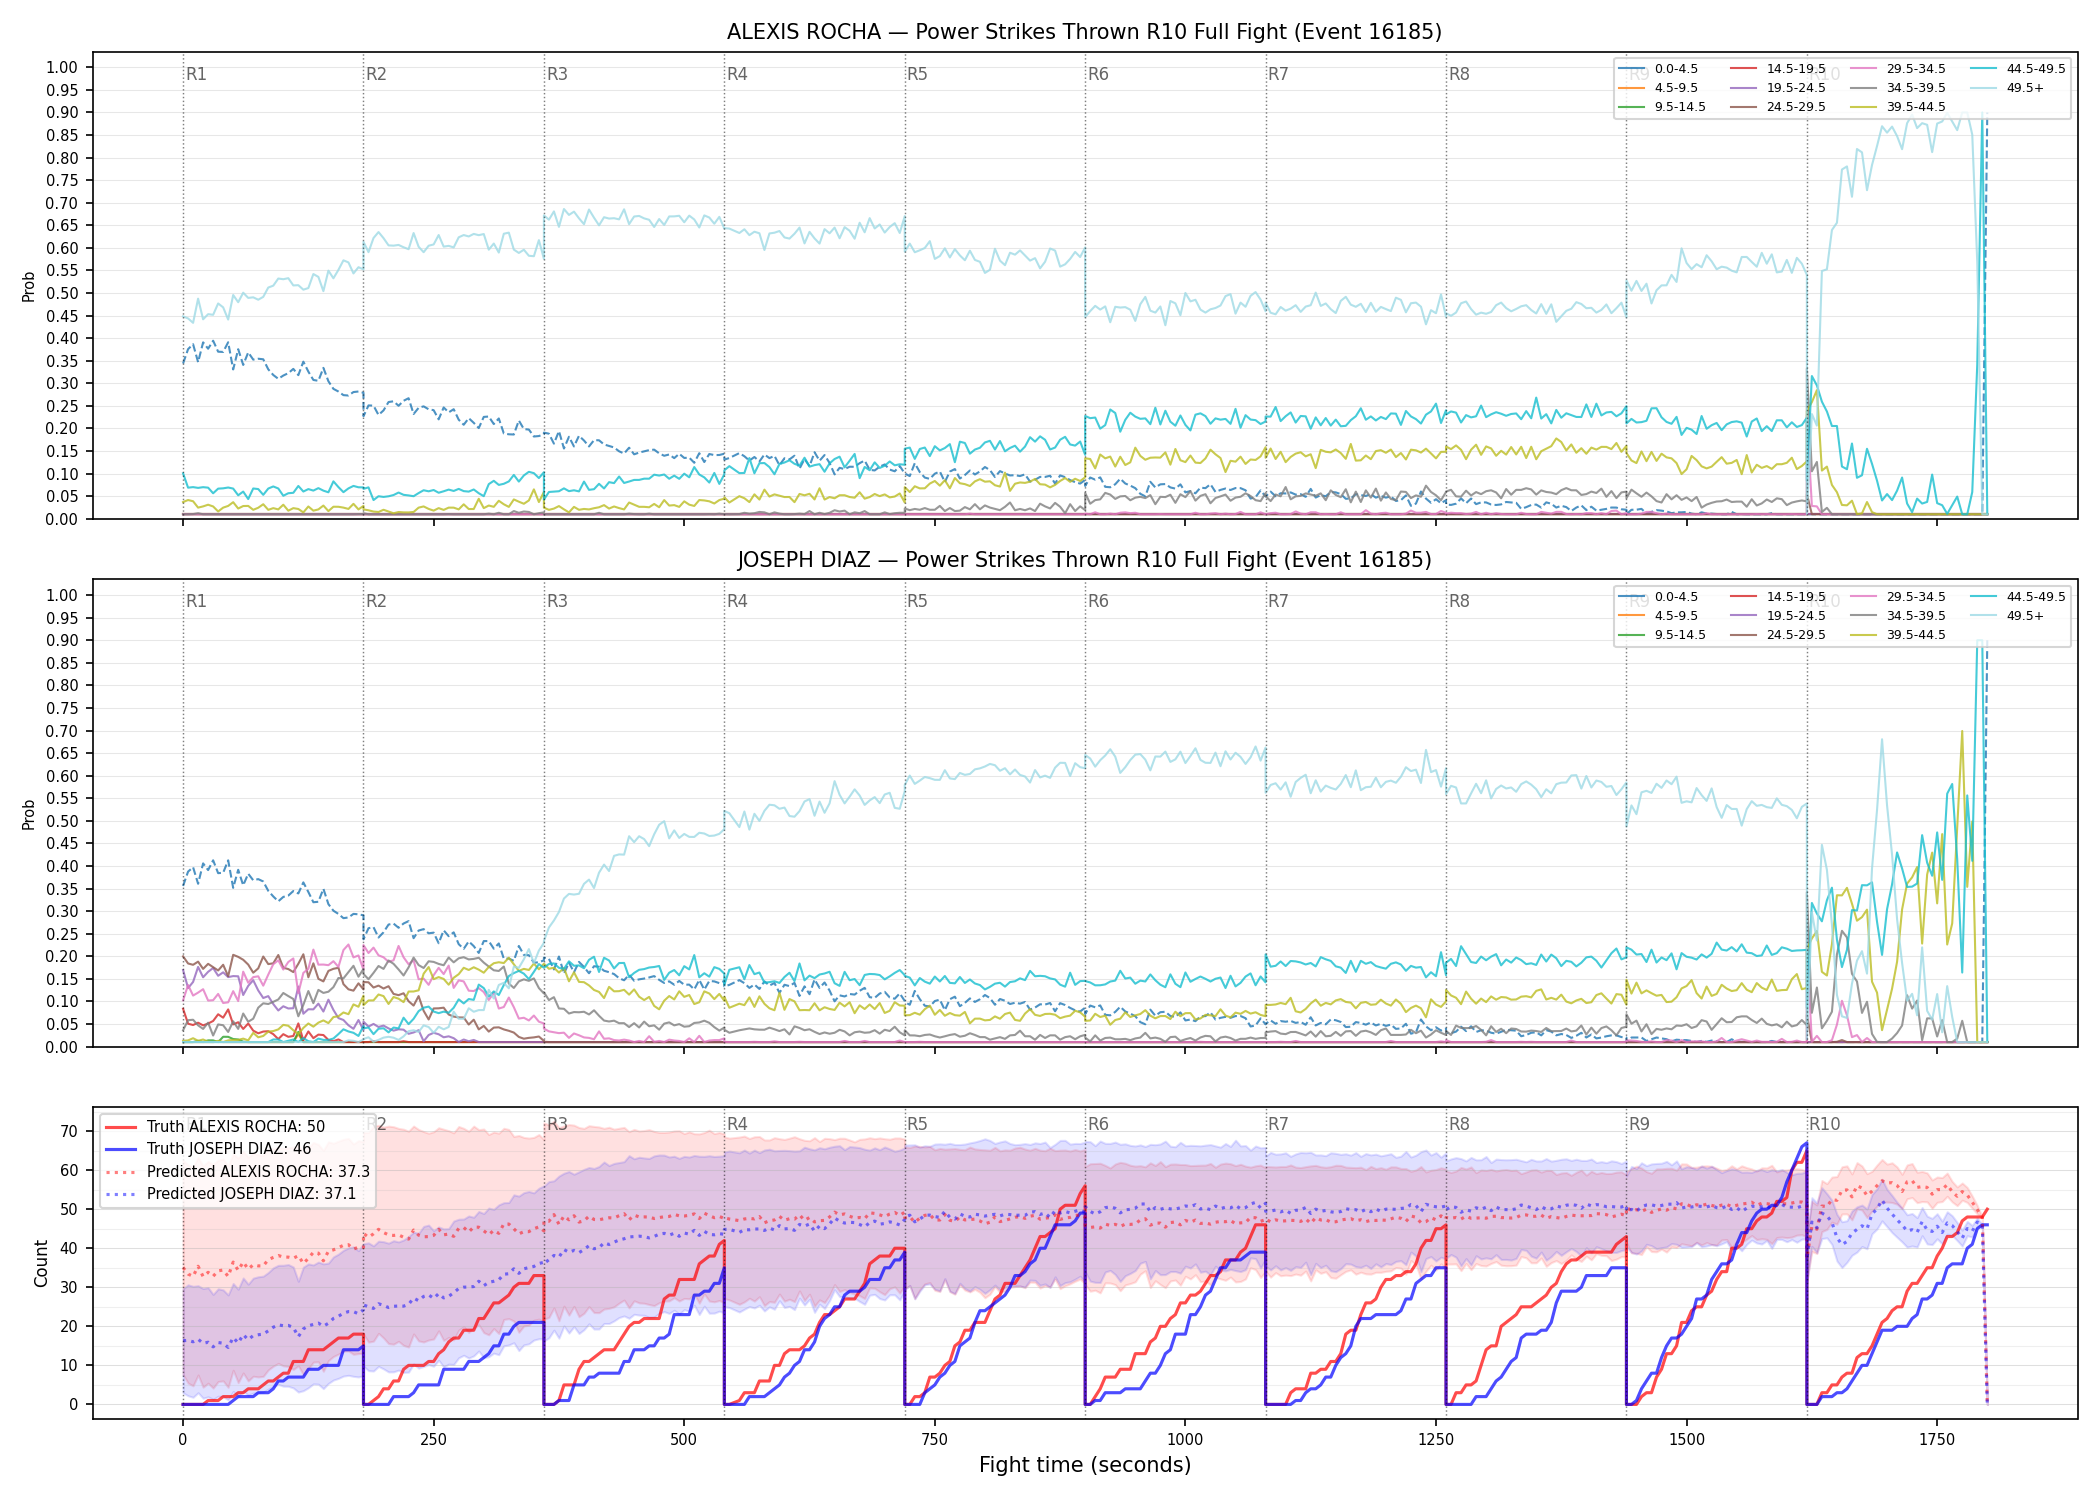Click the 1750 tick label on the x-axis

click(1937, 1439)
